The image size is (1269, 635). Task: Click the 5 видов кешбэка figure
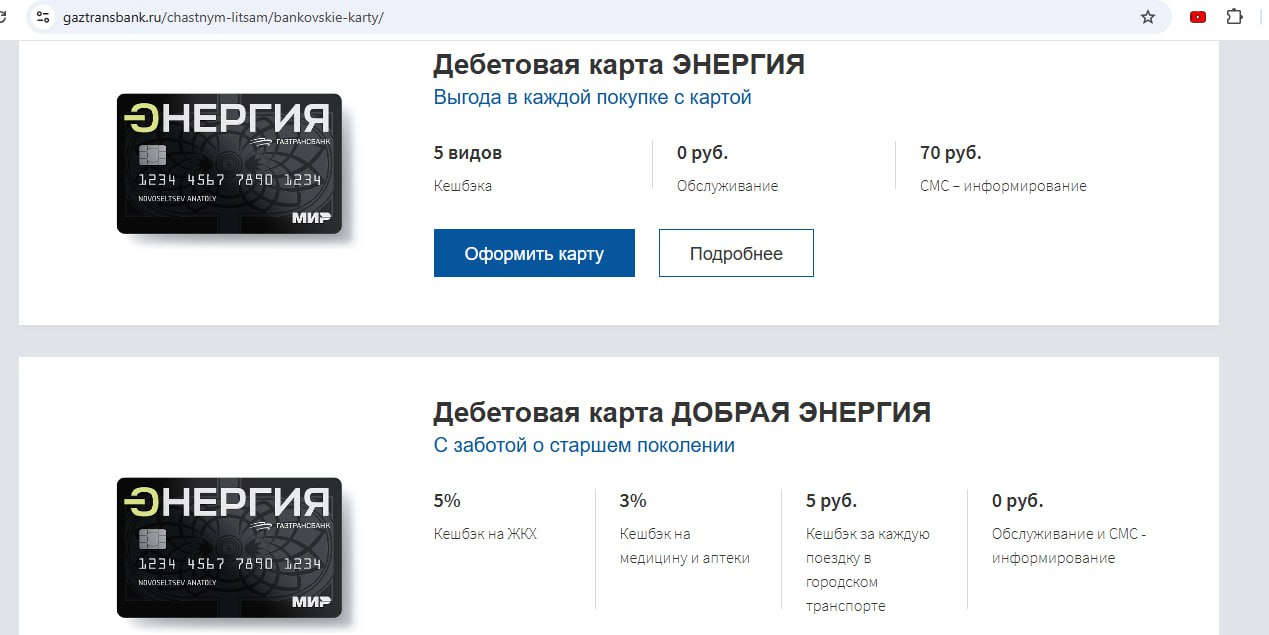(467, 153)
